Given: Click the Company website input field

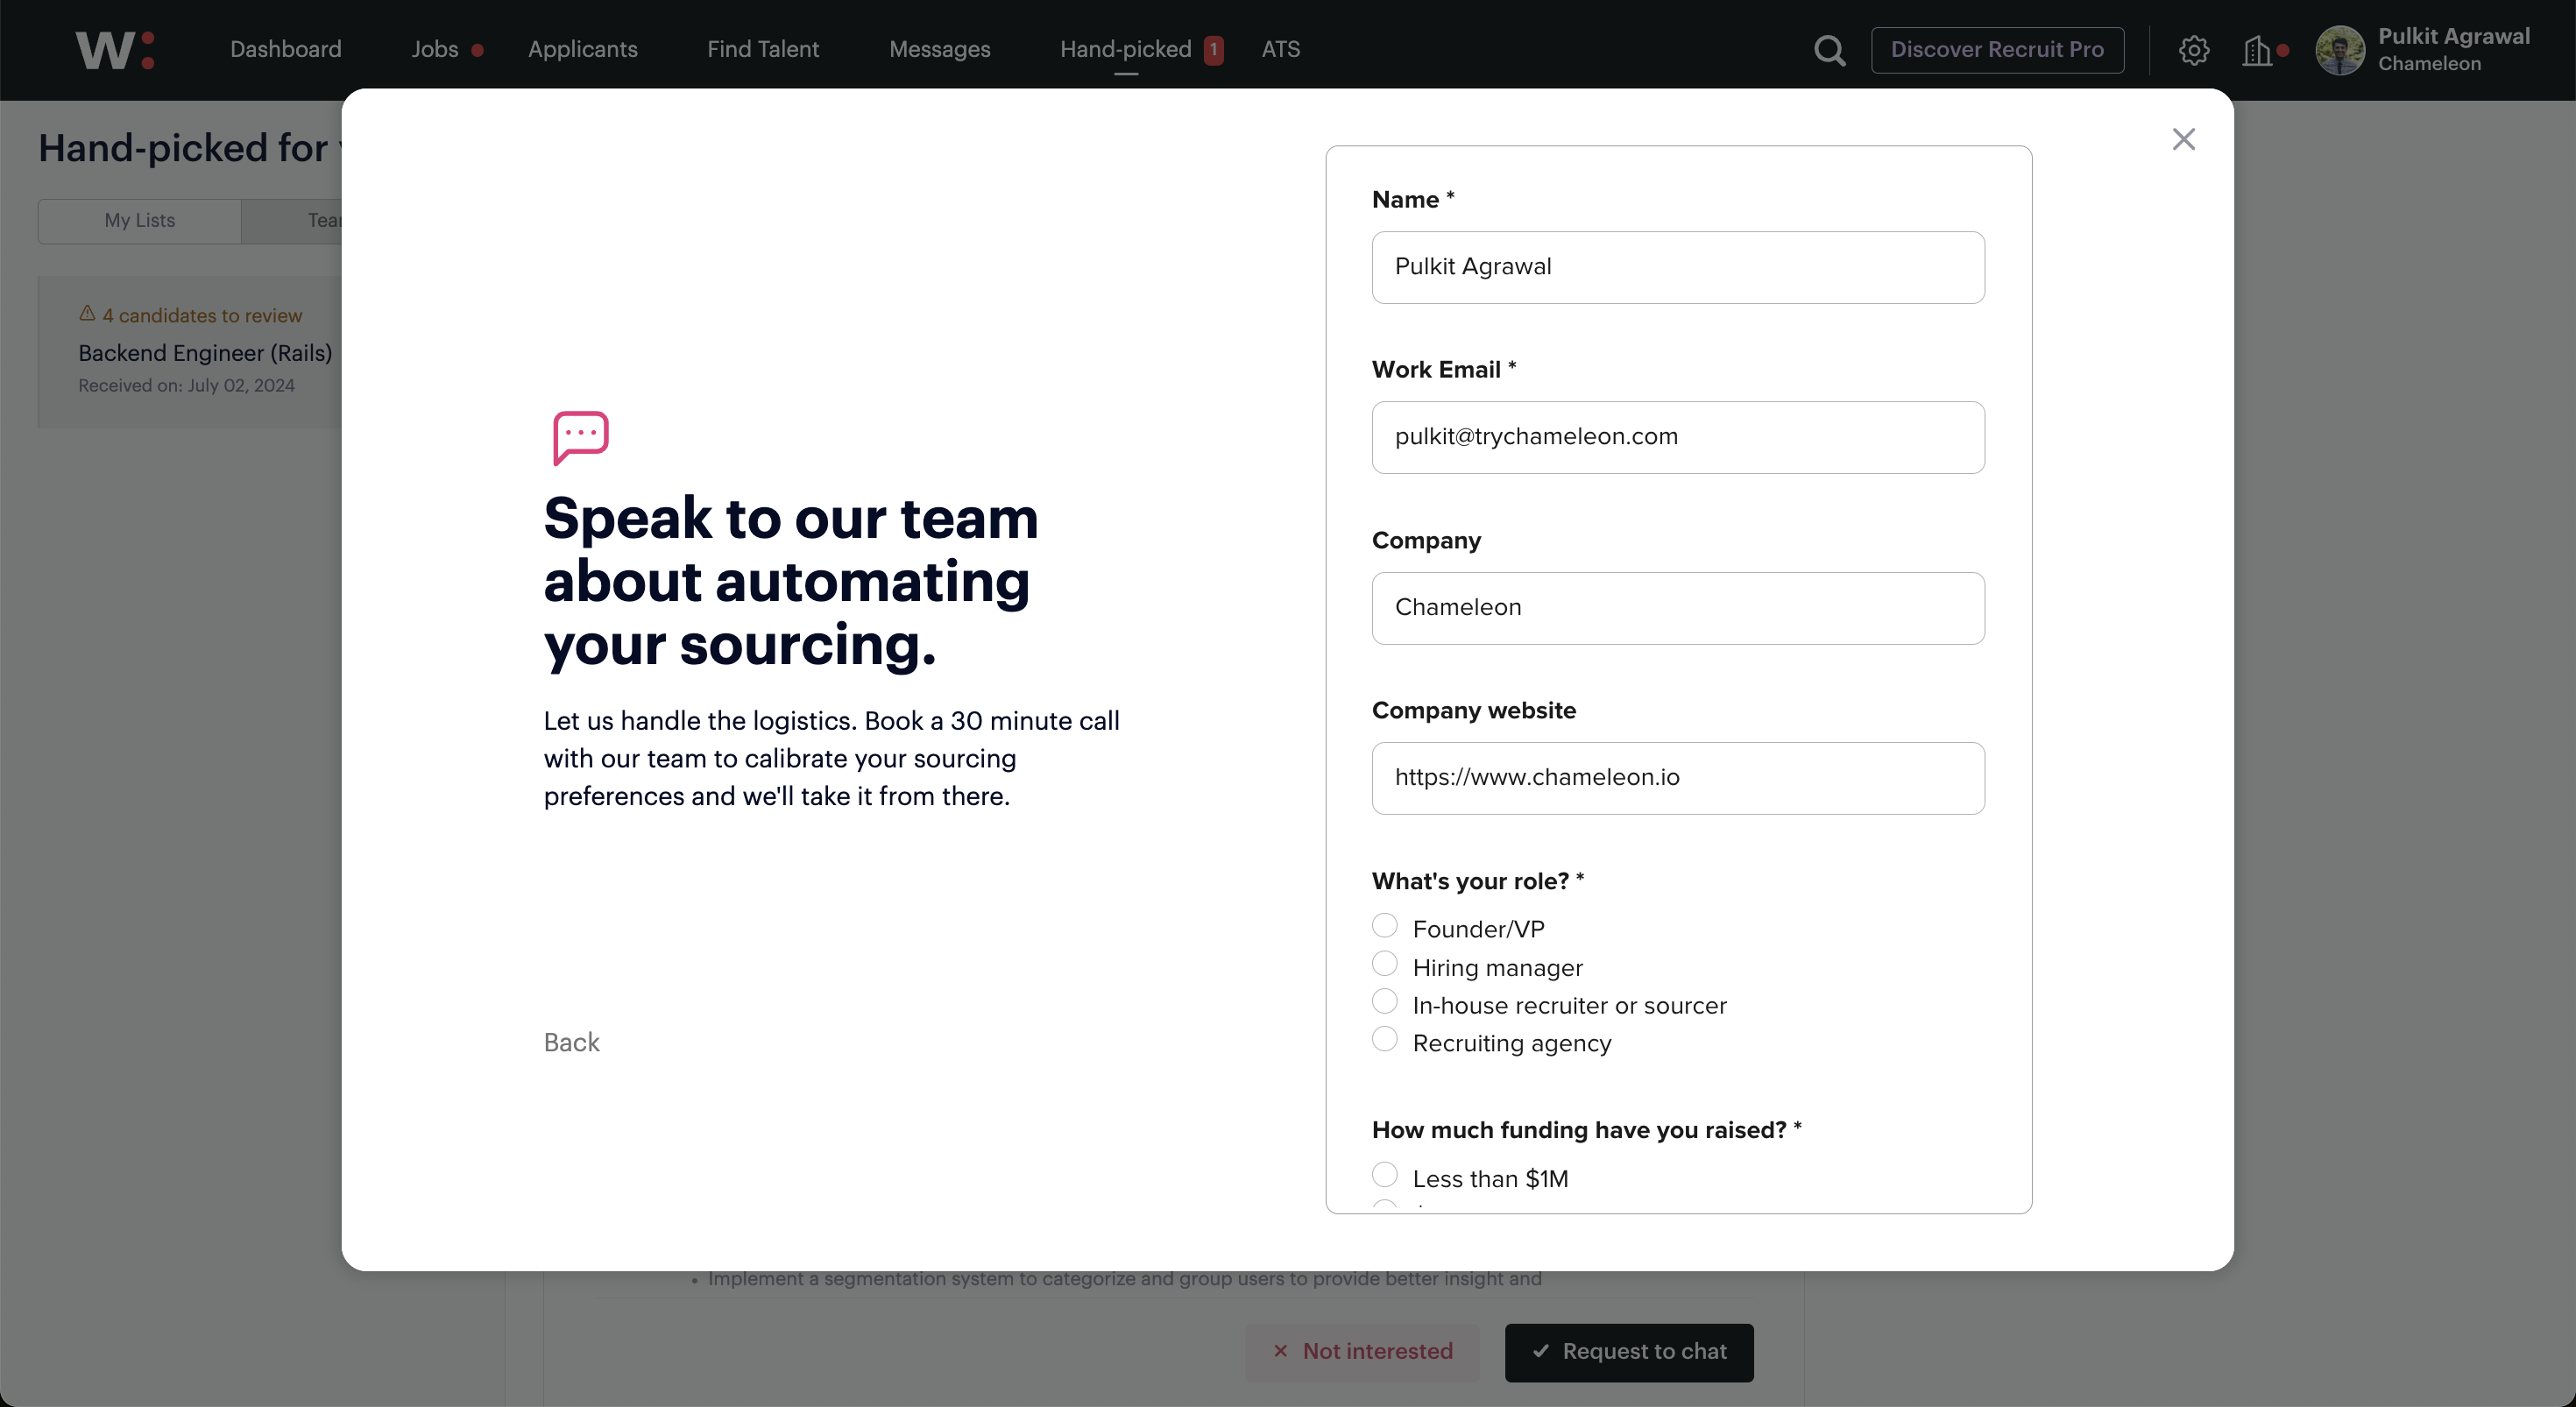Looking at the screenshot, I should [1678, 778].
